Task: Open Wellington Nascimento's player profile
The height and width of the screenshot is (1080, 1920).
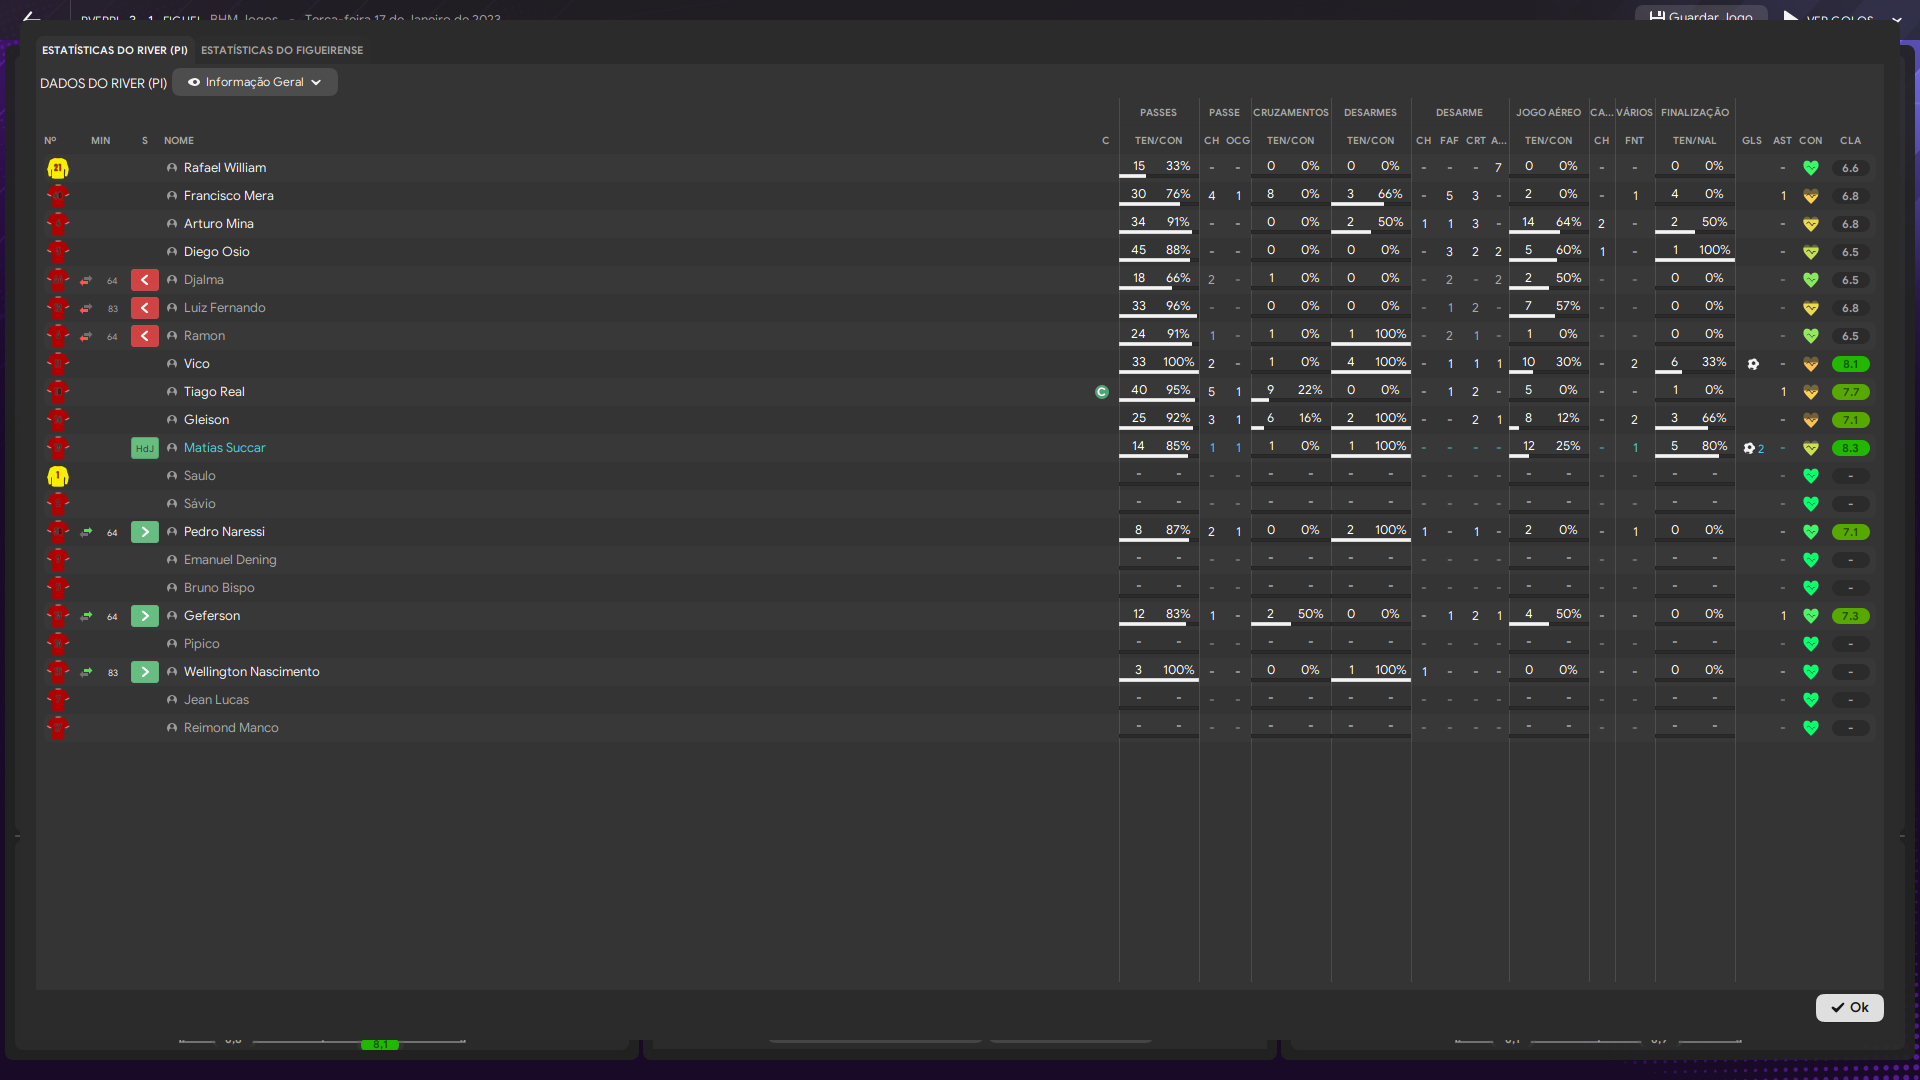Action: click(x=251, y=672)
